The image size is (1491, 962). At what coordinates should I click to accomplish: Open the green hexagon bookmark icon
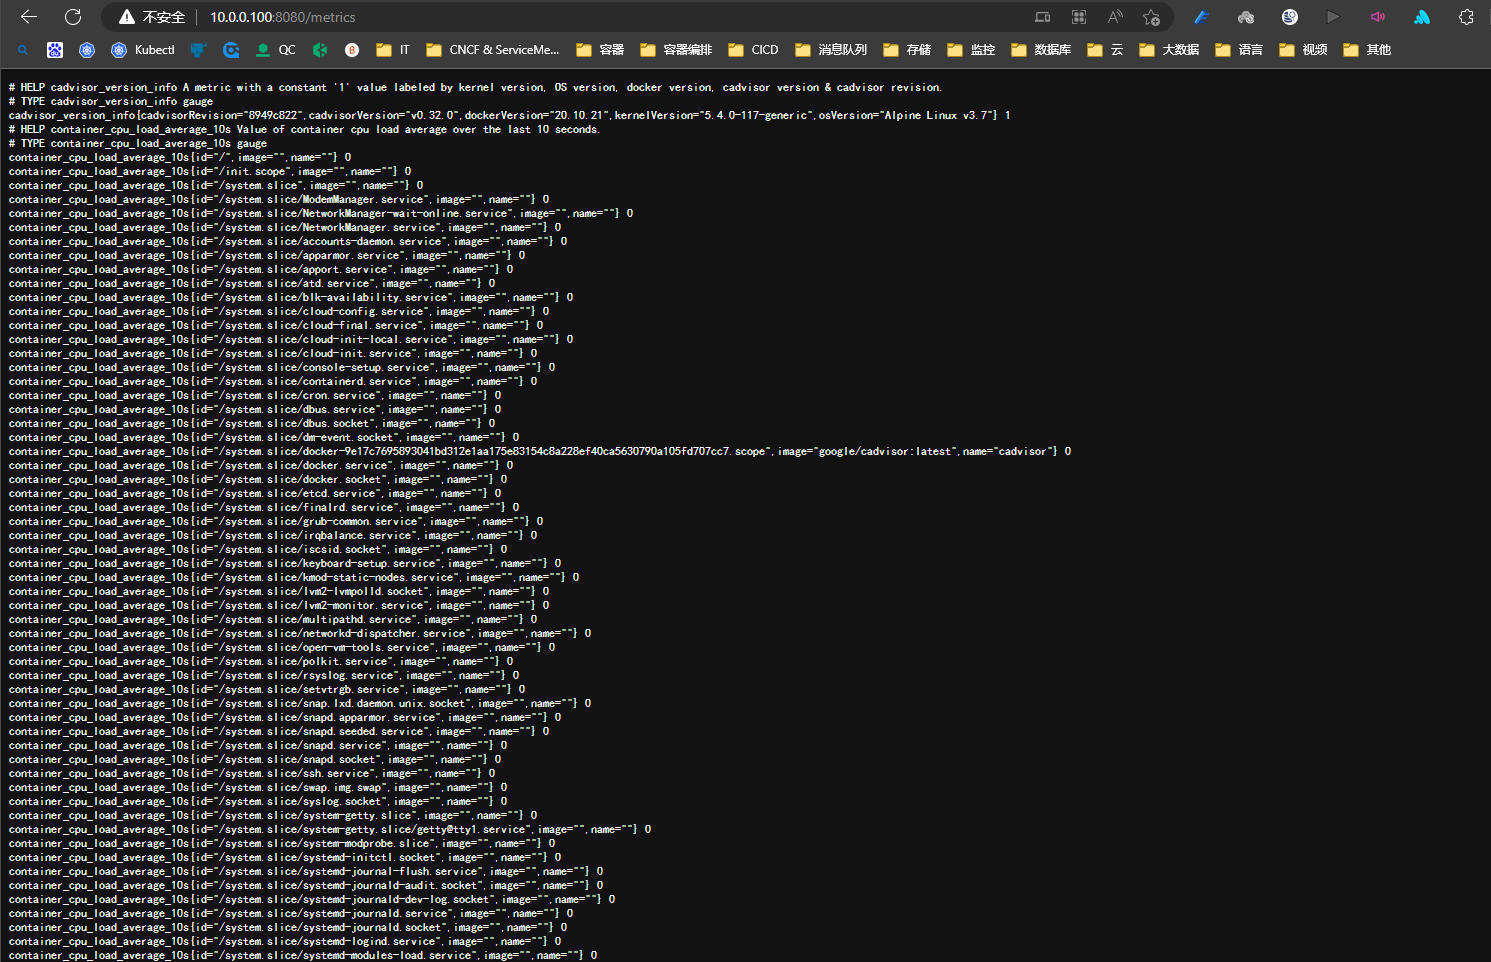click(320, 49)
